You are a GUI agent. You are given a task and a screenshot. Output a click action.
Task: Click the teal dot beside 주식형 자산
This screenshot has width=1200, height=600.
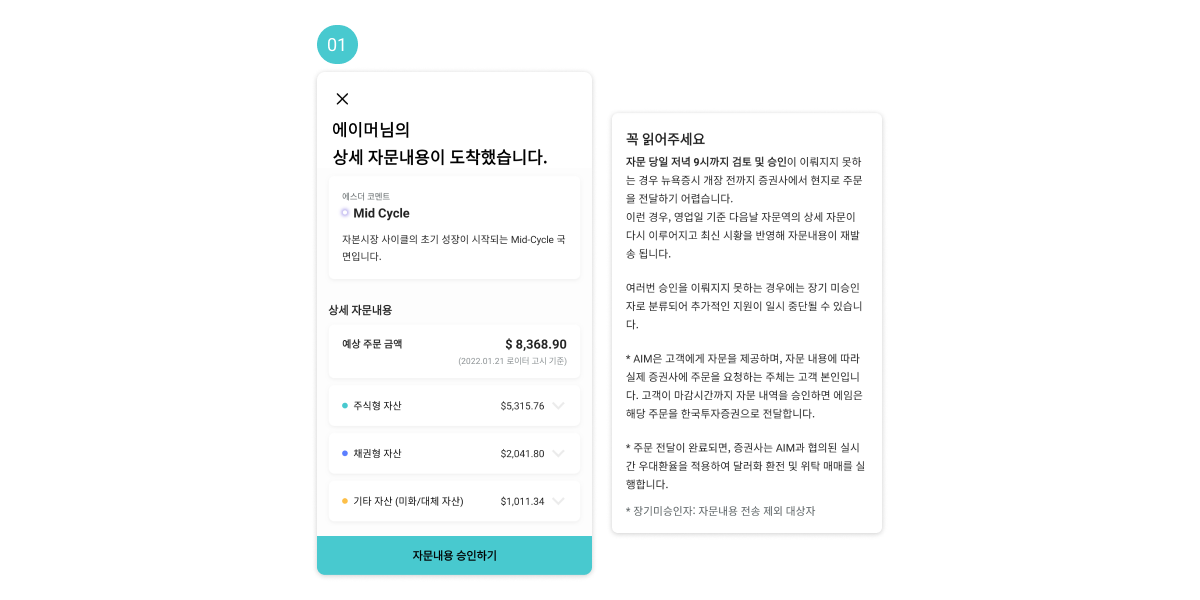point(345,406)
